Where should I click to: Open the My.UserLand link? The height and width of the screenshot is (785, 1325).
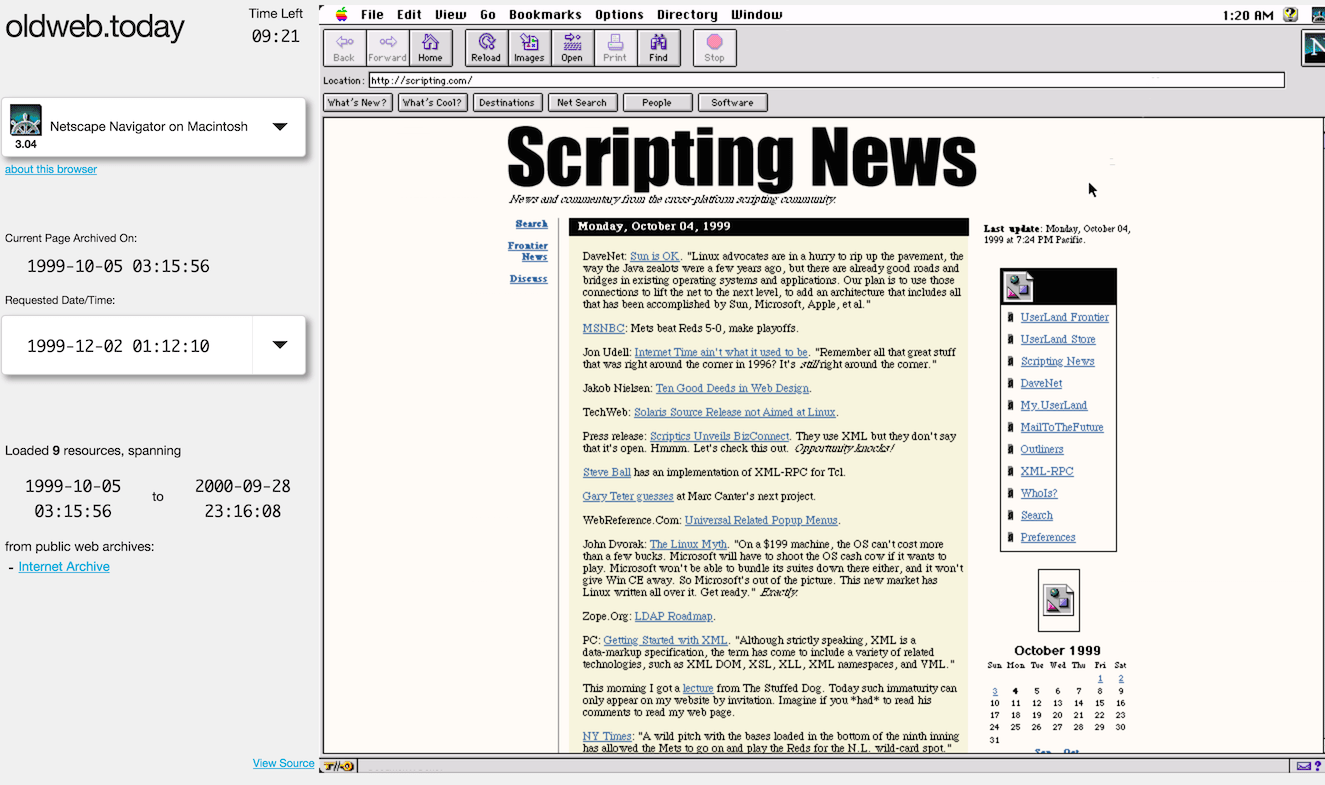(1053, 405)
